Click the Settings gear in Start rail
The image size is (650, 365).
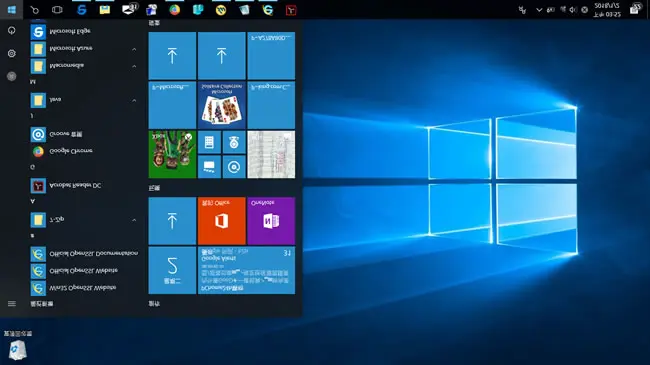tap(12, 54)
